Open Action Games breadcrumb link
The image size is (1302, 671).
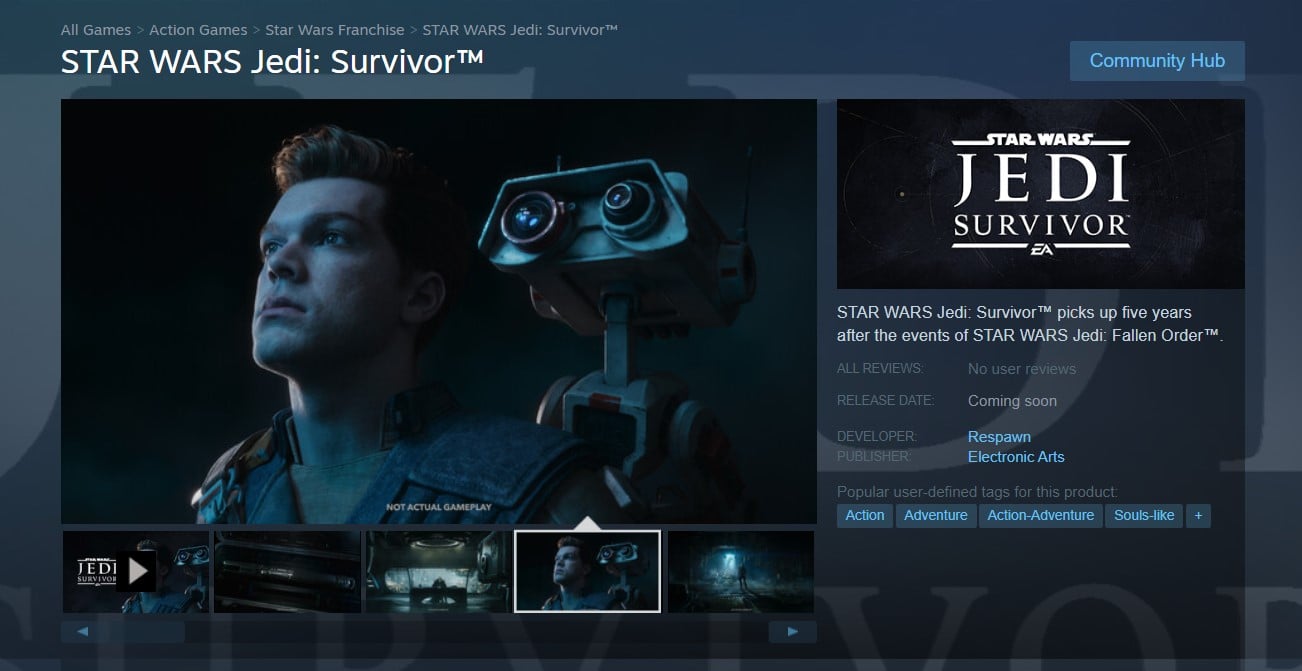(x=198, y=30)
